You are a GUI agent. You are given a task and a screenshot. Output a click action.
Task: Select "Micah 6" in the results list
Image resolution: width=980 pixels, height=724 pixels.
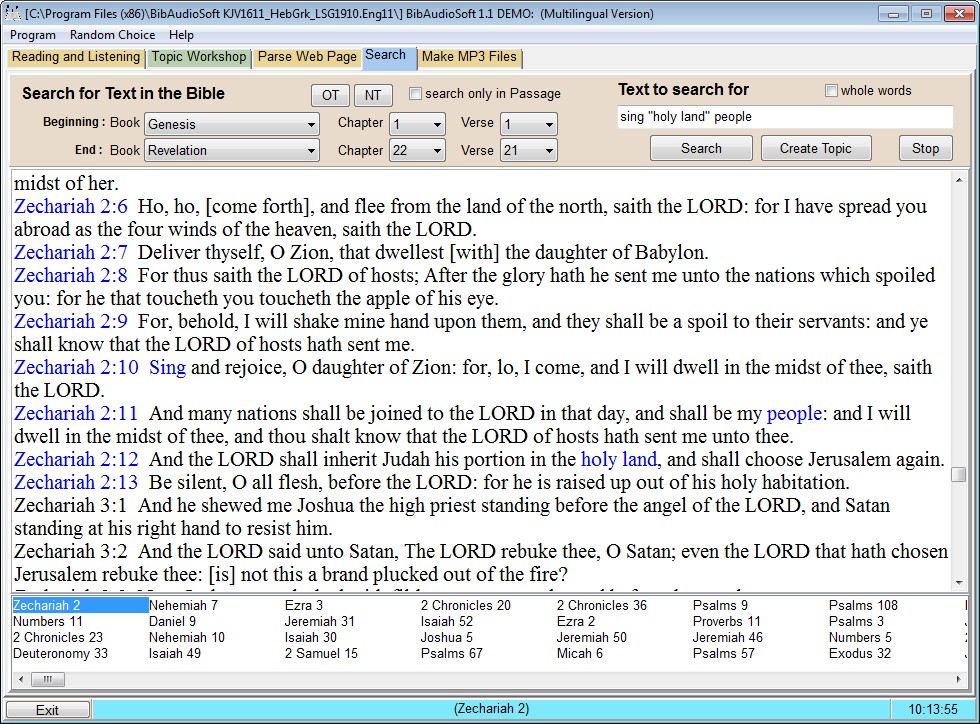[579, 654]
